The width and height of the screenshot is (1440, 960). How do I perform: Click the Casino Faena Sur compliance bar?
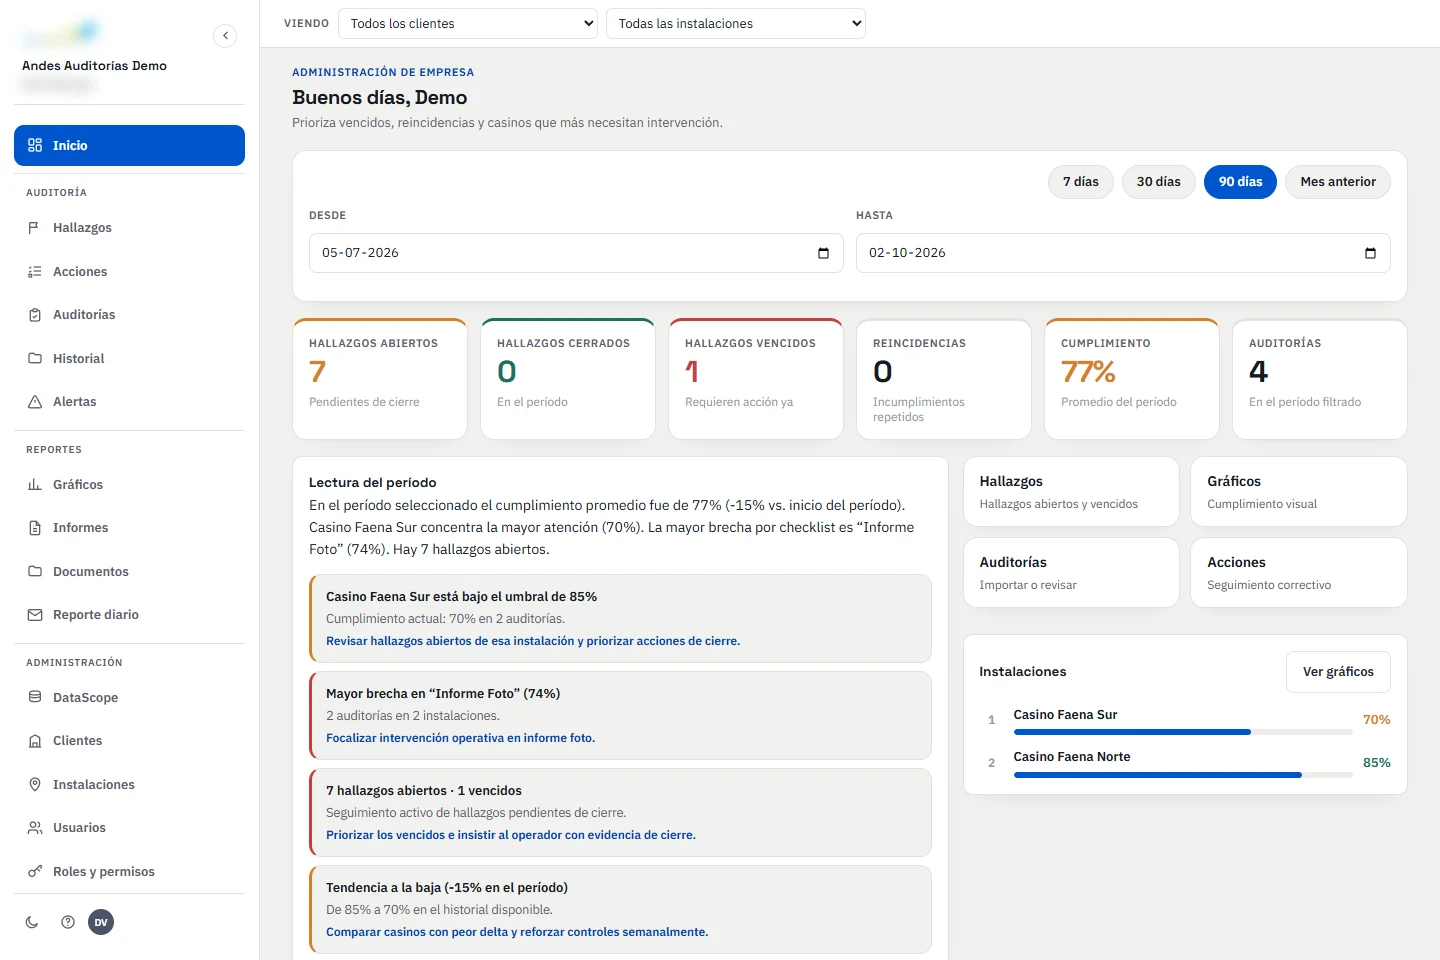tap(1183, 732)
